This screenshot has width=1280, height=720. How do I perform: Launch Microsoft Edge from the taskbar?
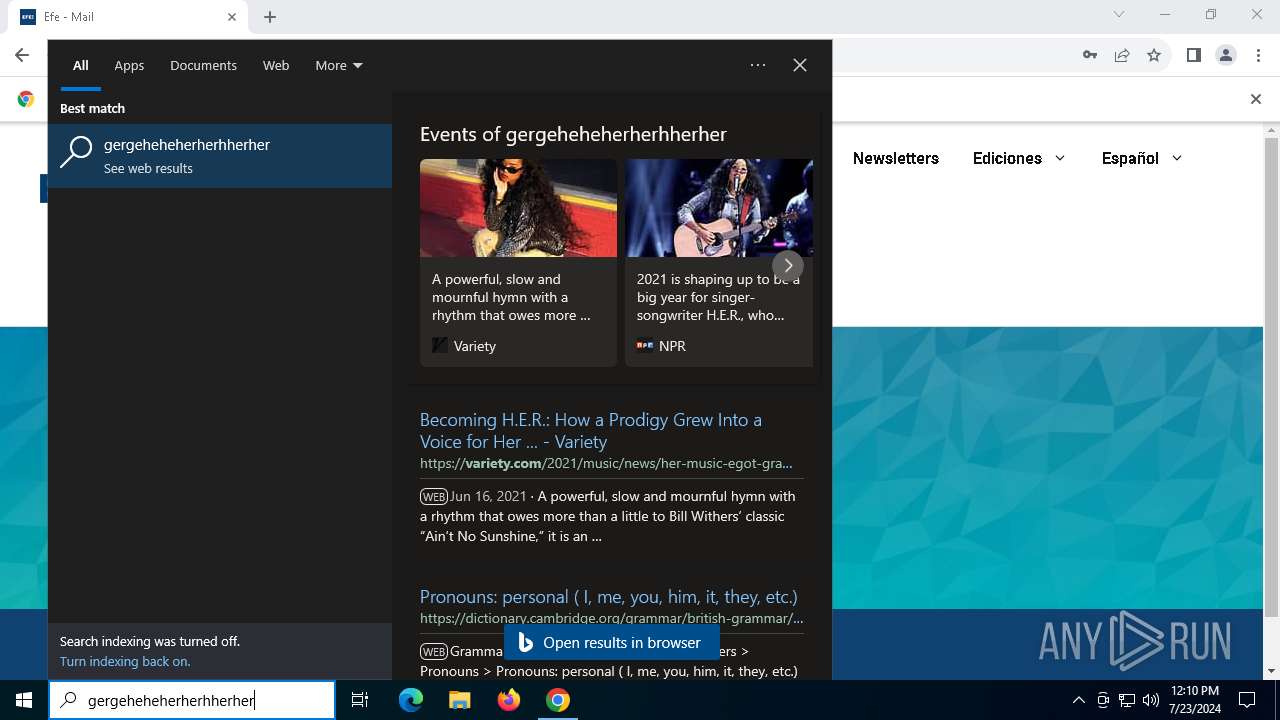point(411,700)
